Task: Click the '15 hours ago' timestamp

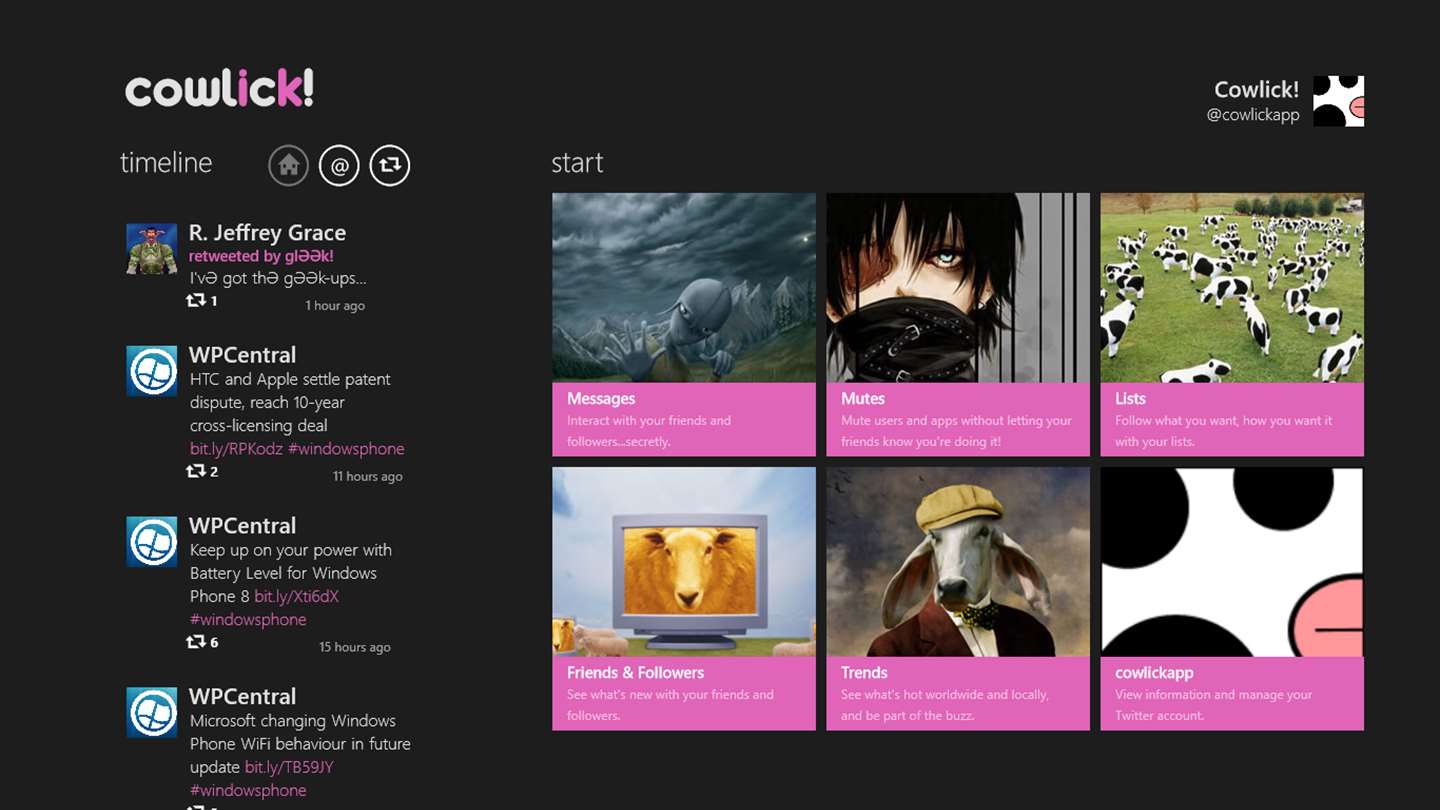Action: [355, 648]
